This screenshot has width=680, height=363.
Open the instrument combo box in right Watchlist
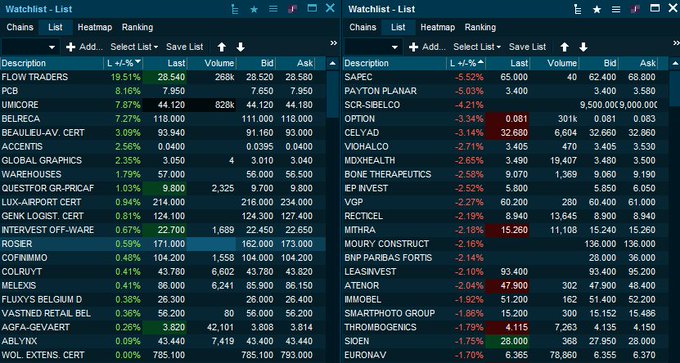click(373, 47)
